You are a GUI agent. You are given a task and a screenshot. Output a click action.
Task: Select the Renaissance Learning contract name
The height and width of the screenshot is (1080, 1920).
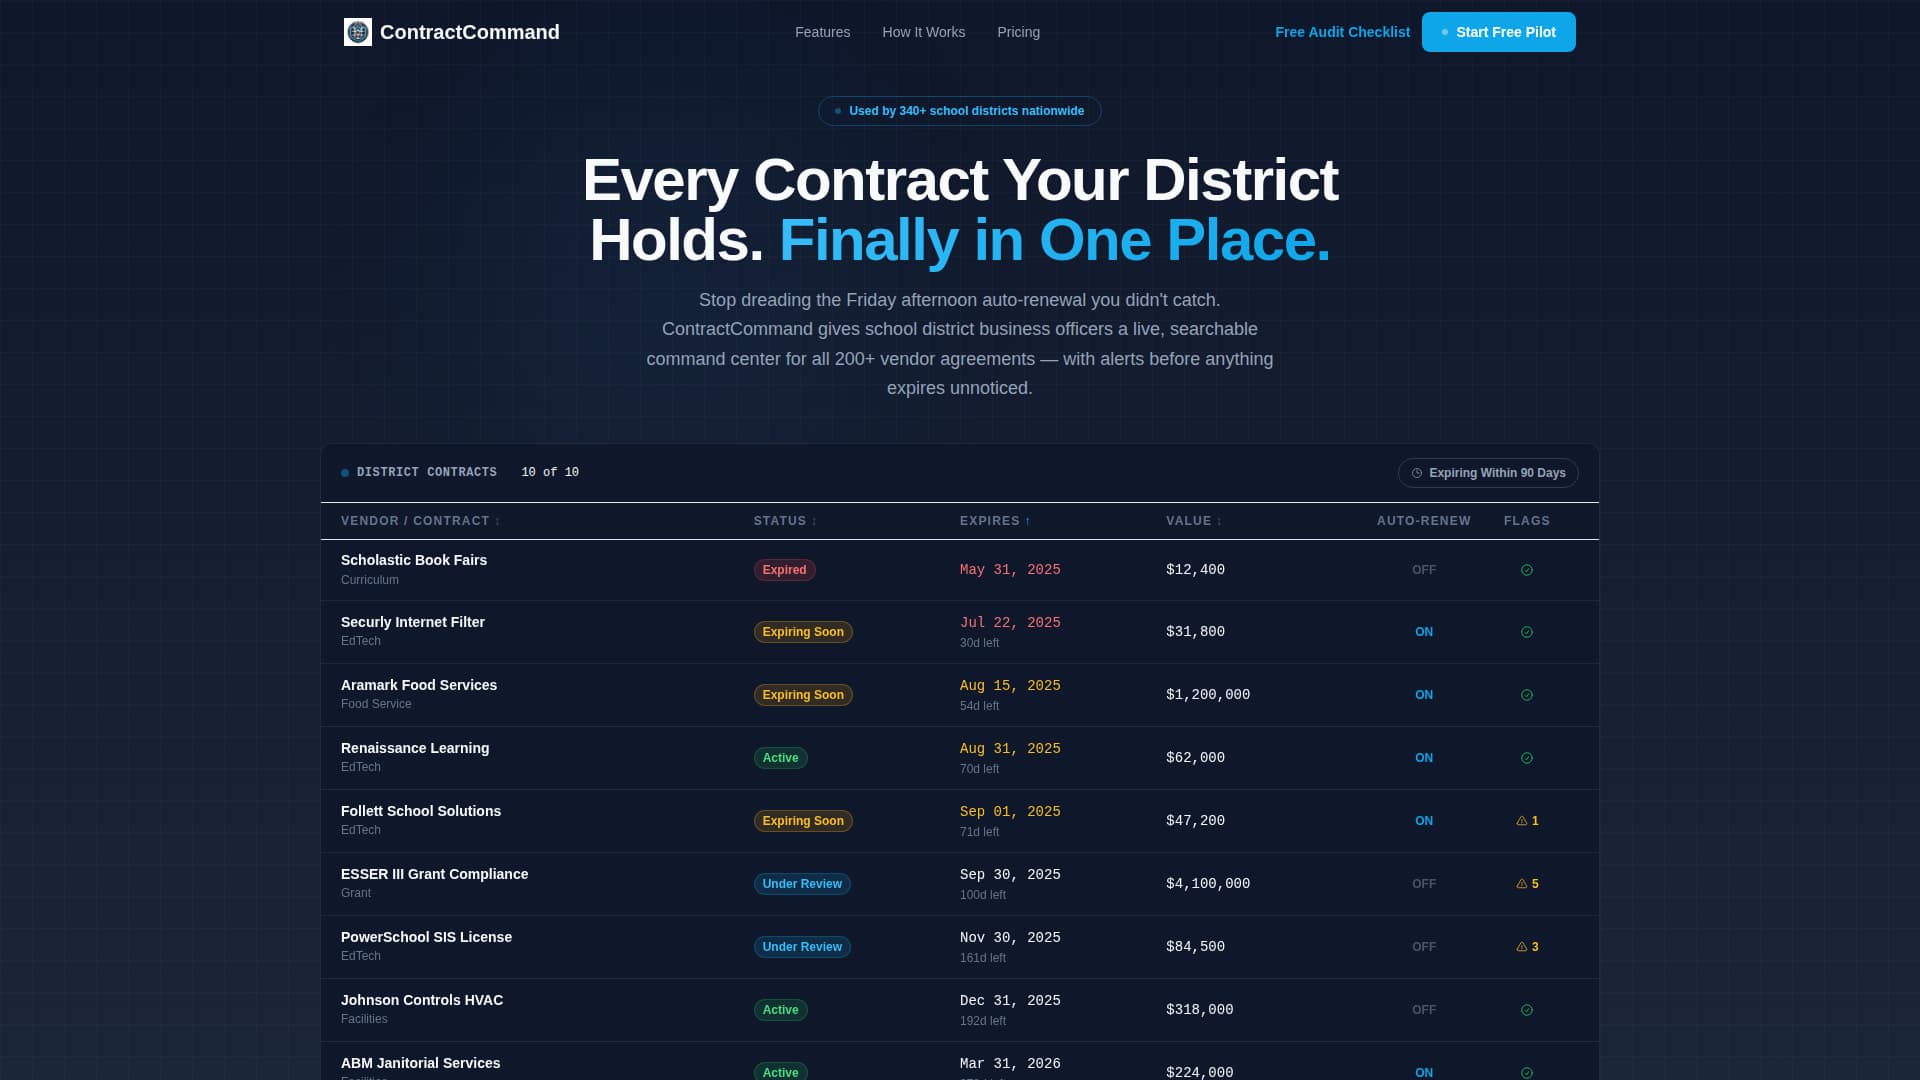coord(415,748)
